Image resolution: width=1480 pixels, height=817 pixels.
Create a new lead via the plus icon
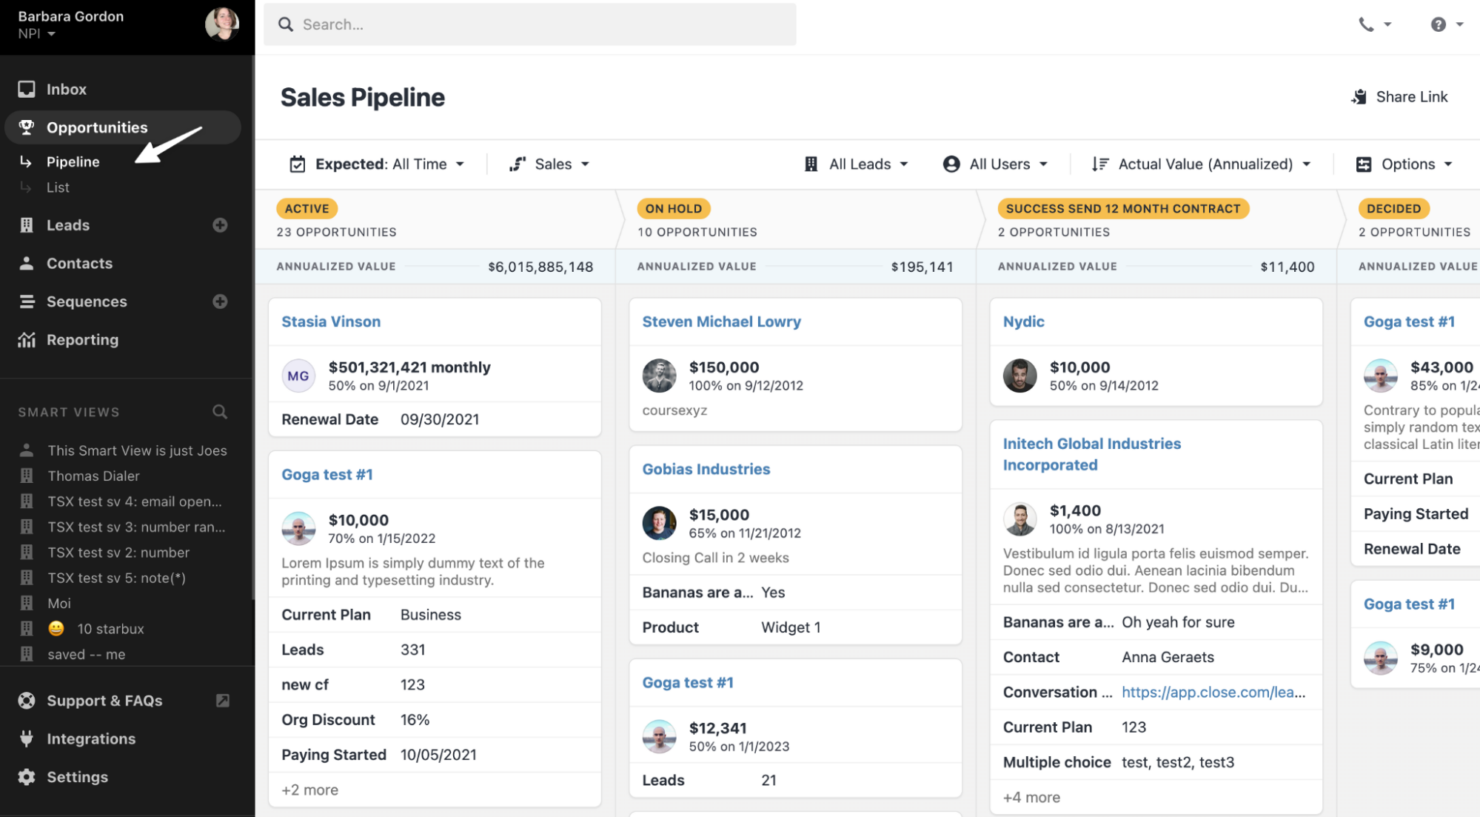(219, 225)
